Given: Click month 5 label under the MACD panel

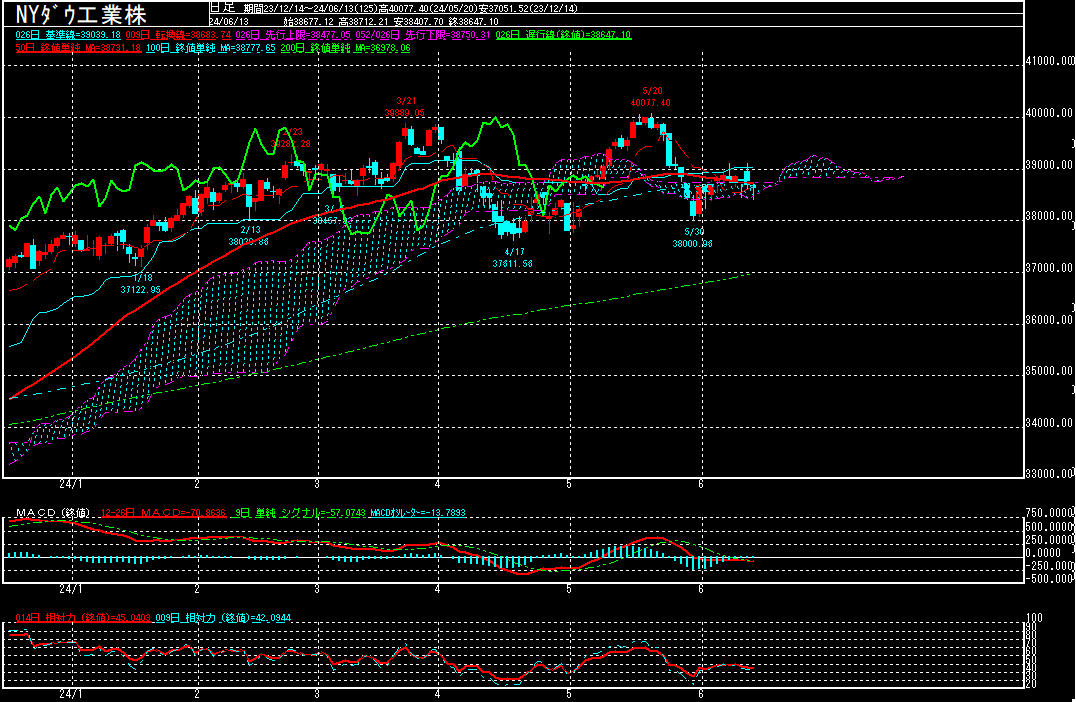Looking at the screenshot, I should pos(569,589).
